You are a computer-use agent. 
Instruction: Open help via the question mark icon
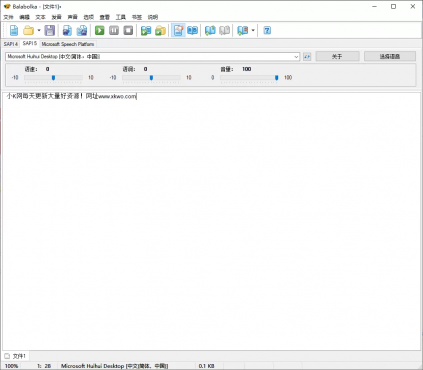(x=267, y=31)
